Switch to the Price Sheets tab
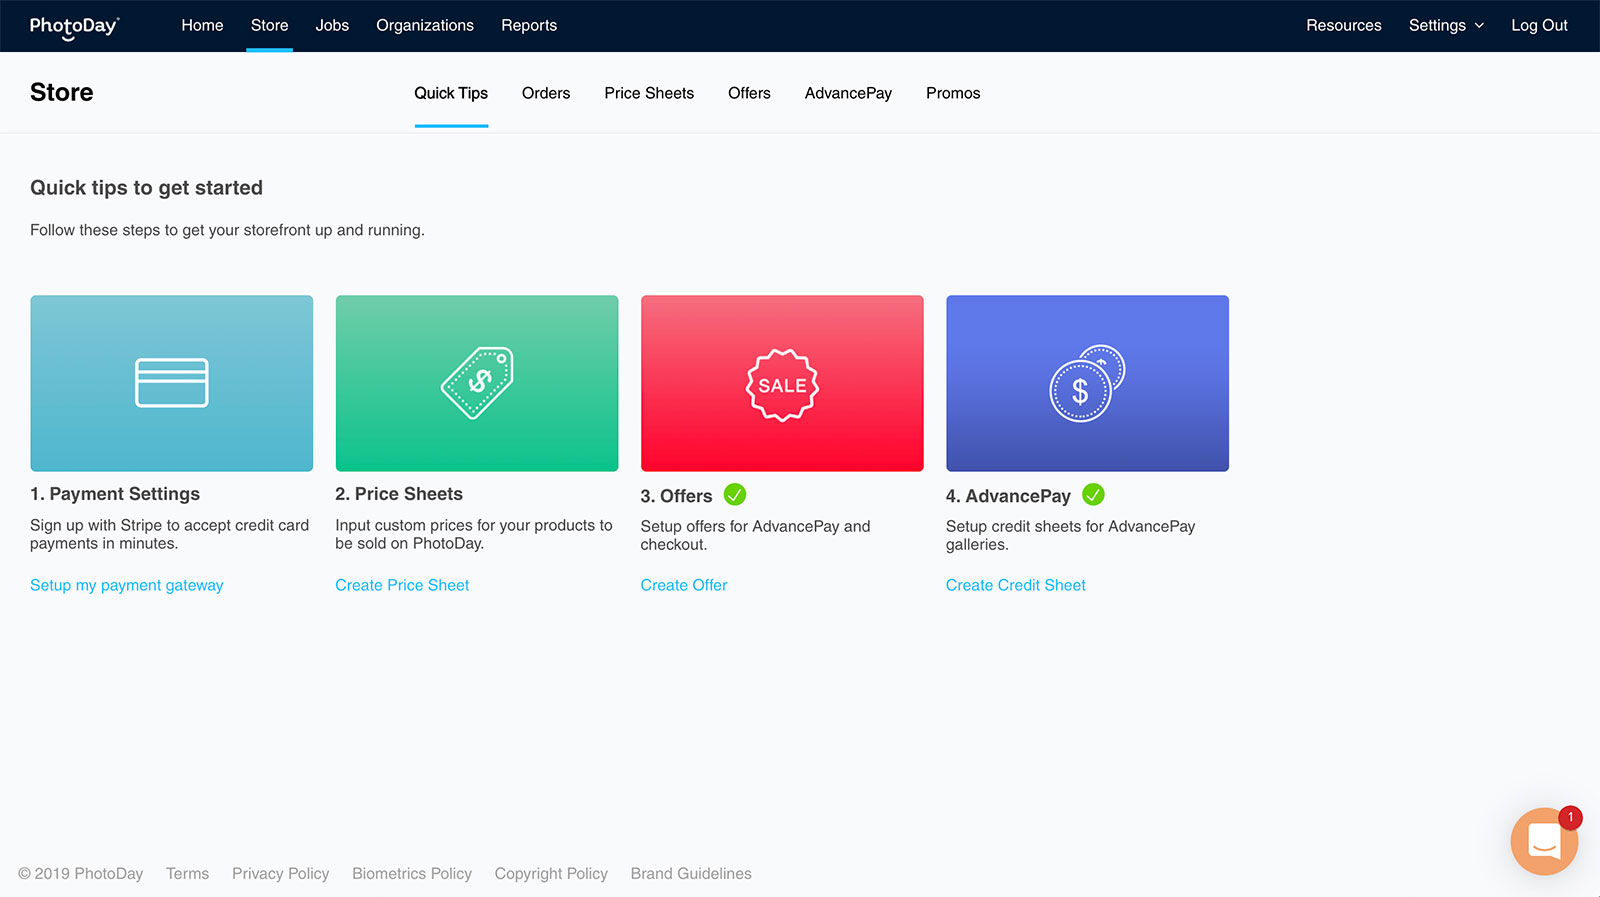 [x=649, y=93]
